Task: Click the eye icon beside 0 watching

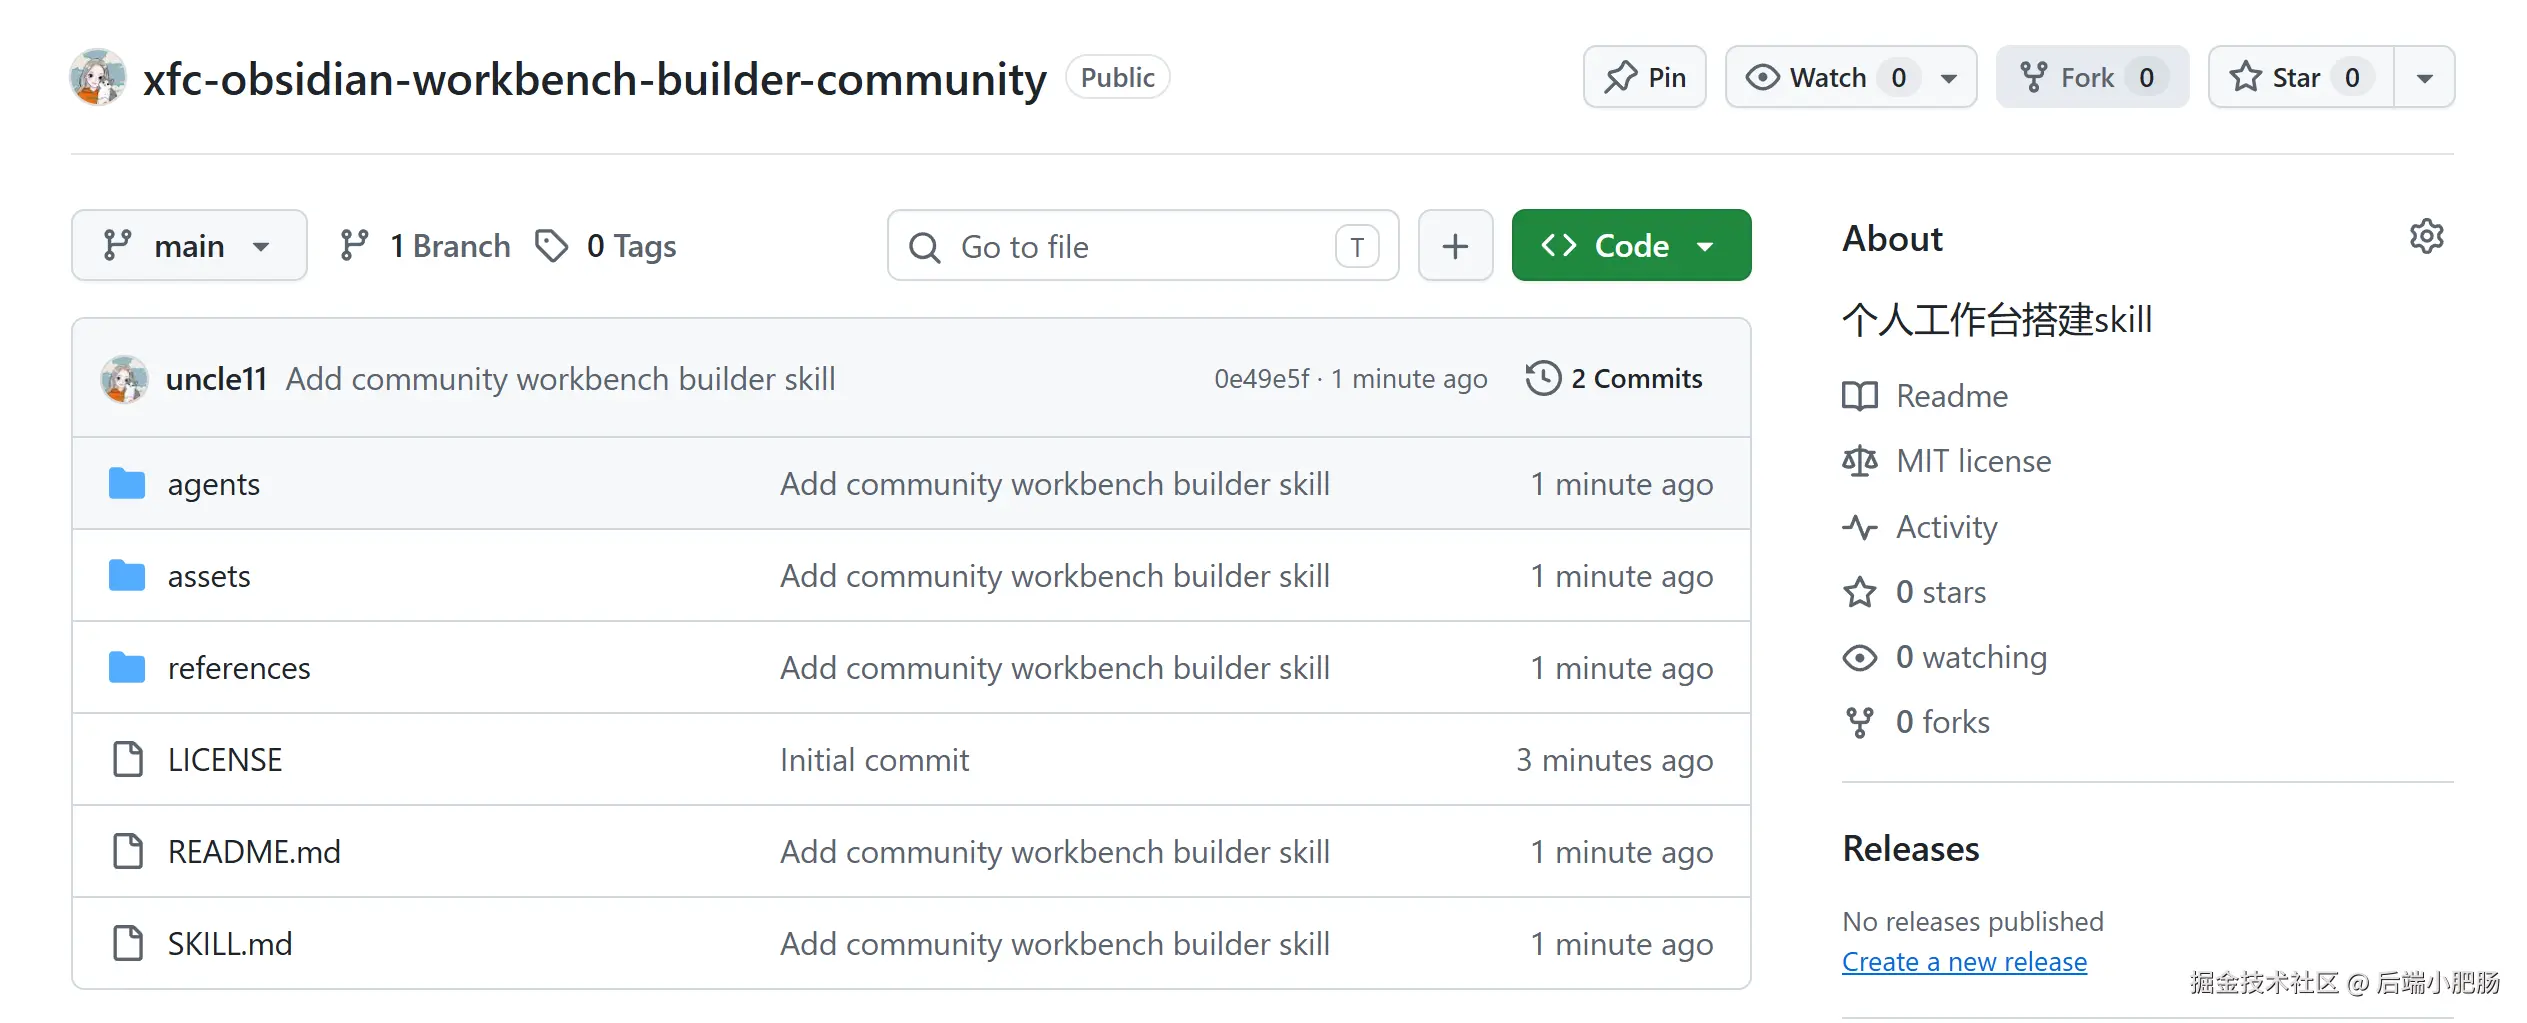Action: coord(1860,657)
